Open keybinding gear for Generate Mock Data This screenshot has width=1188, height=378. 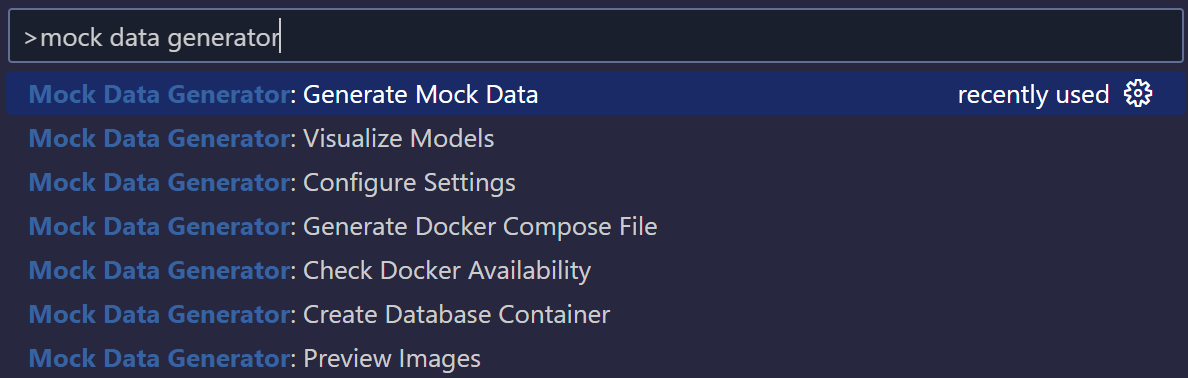click(x=1137, y=94)
